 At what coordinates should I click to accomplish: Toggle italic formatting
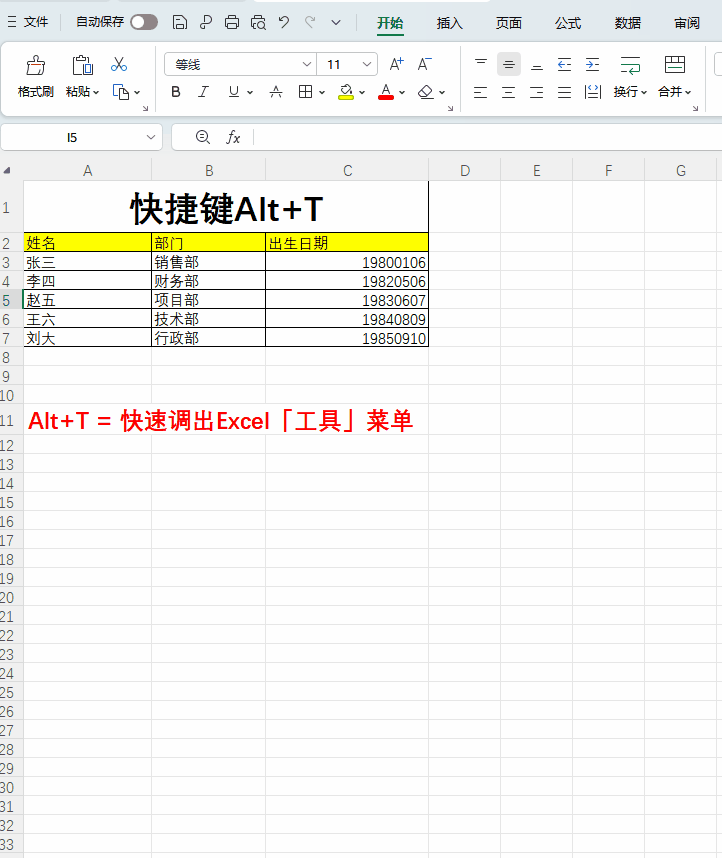(x=204, y=92)
